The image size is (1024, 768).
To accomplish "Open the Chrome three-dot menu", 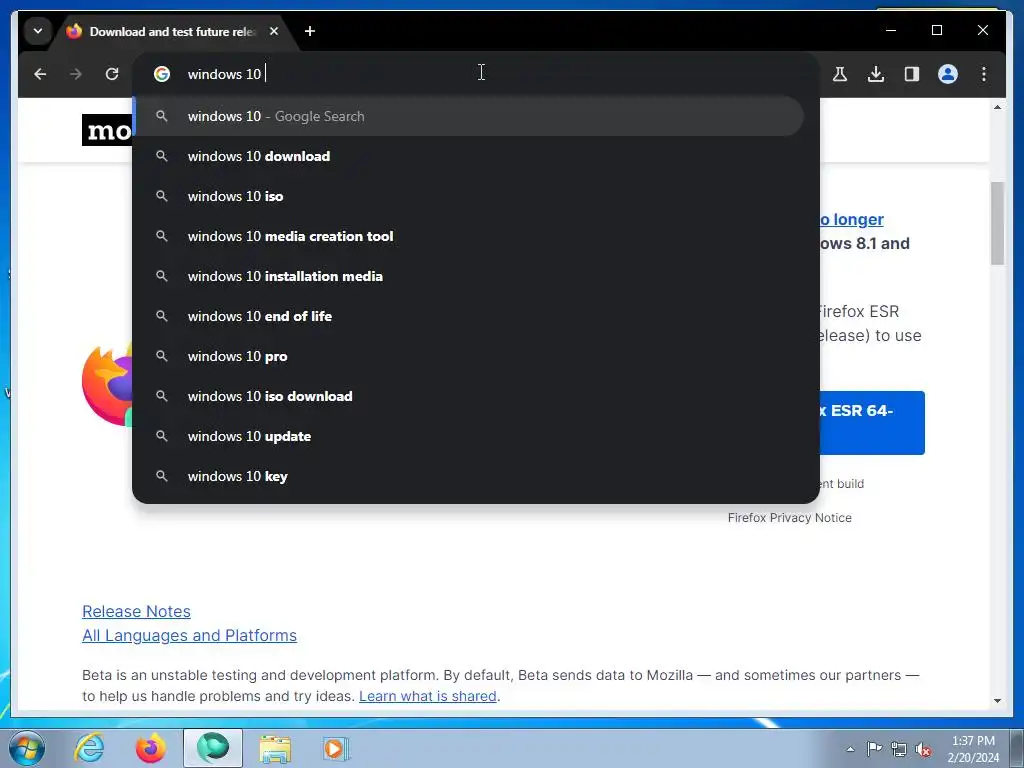I will tap(984, 74).
